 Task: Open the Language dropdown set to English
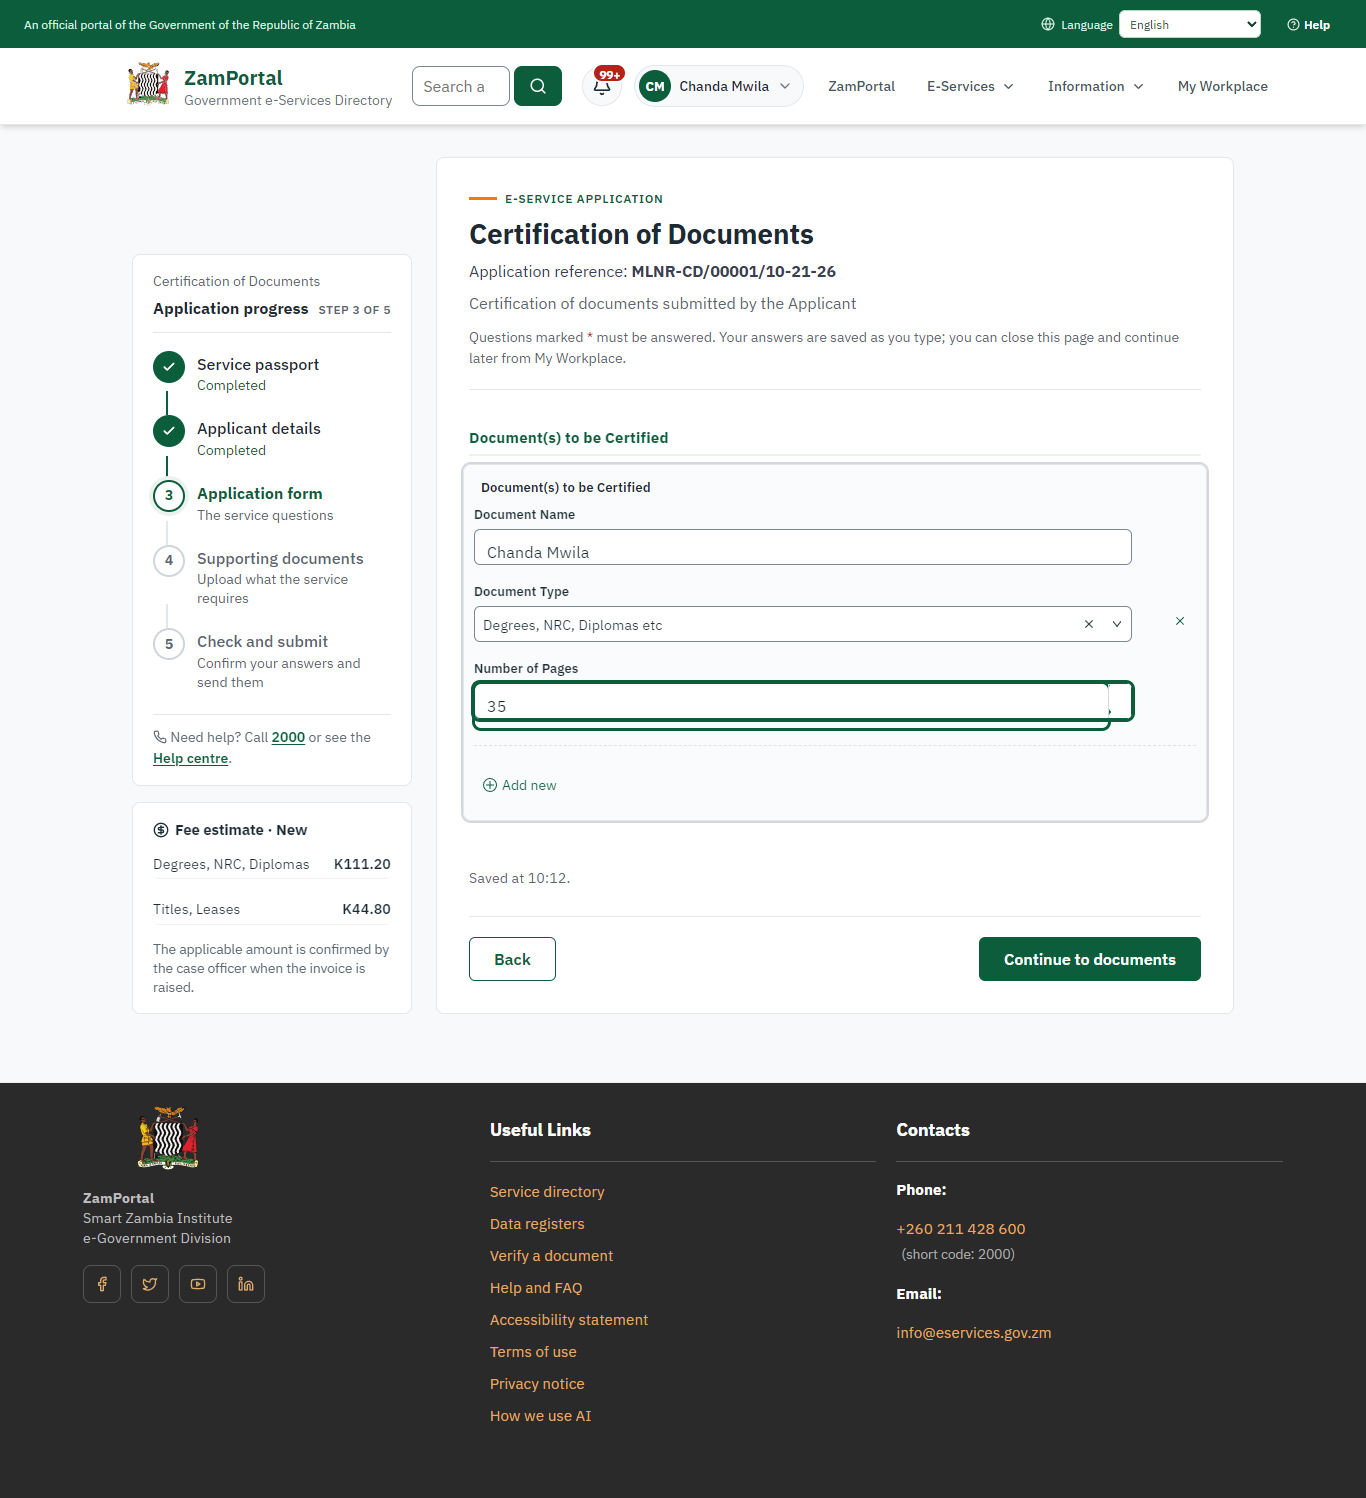[x=1190, y=24]
